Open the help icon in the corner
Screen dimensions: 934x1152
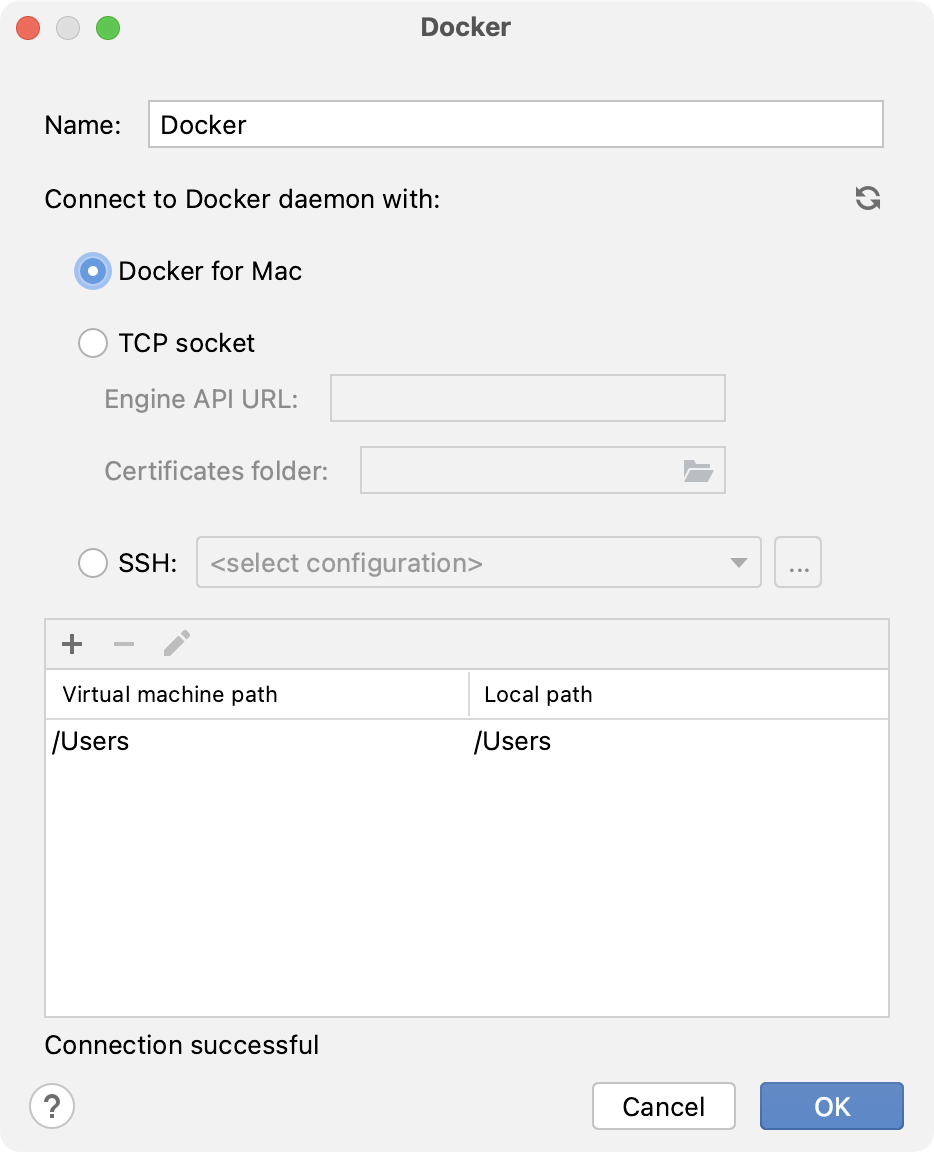pos(51,1106)
